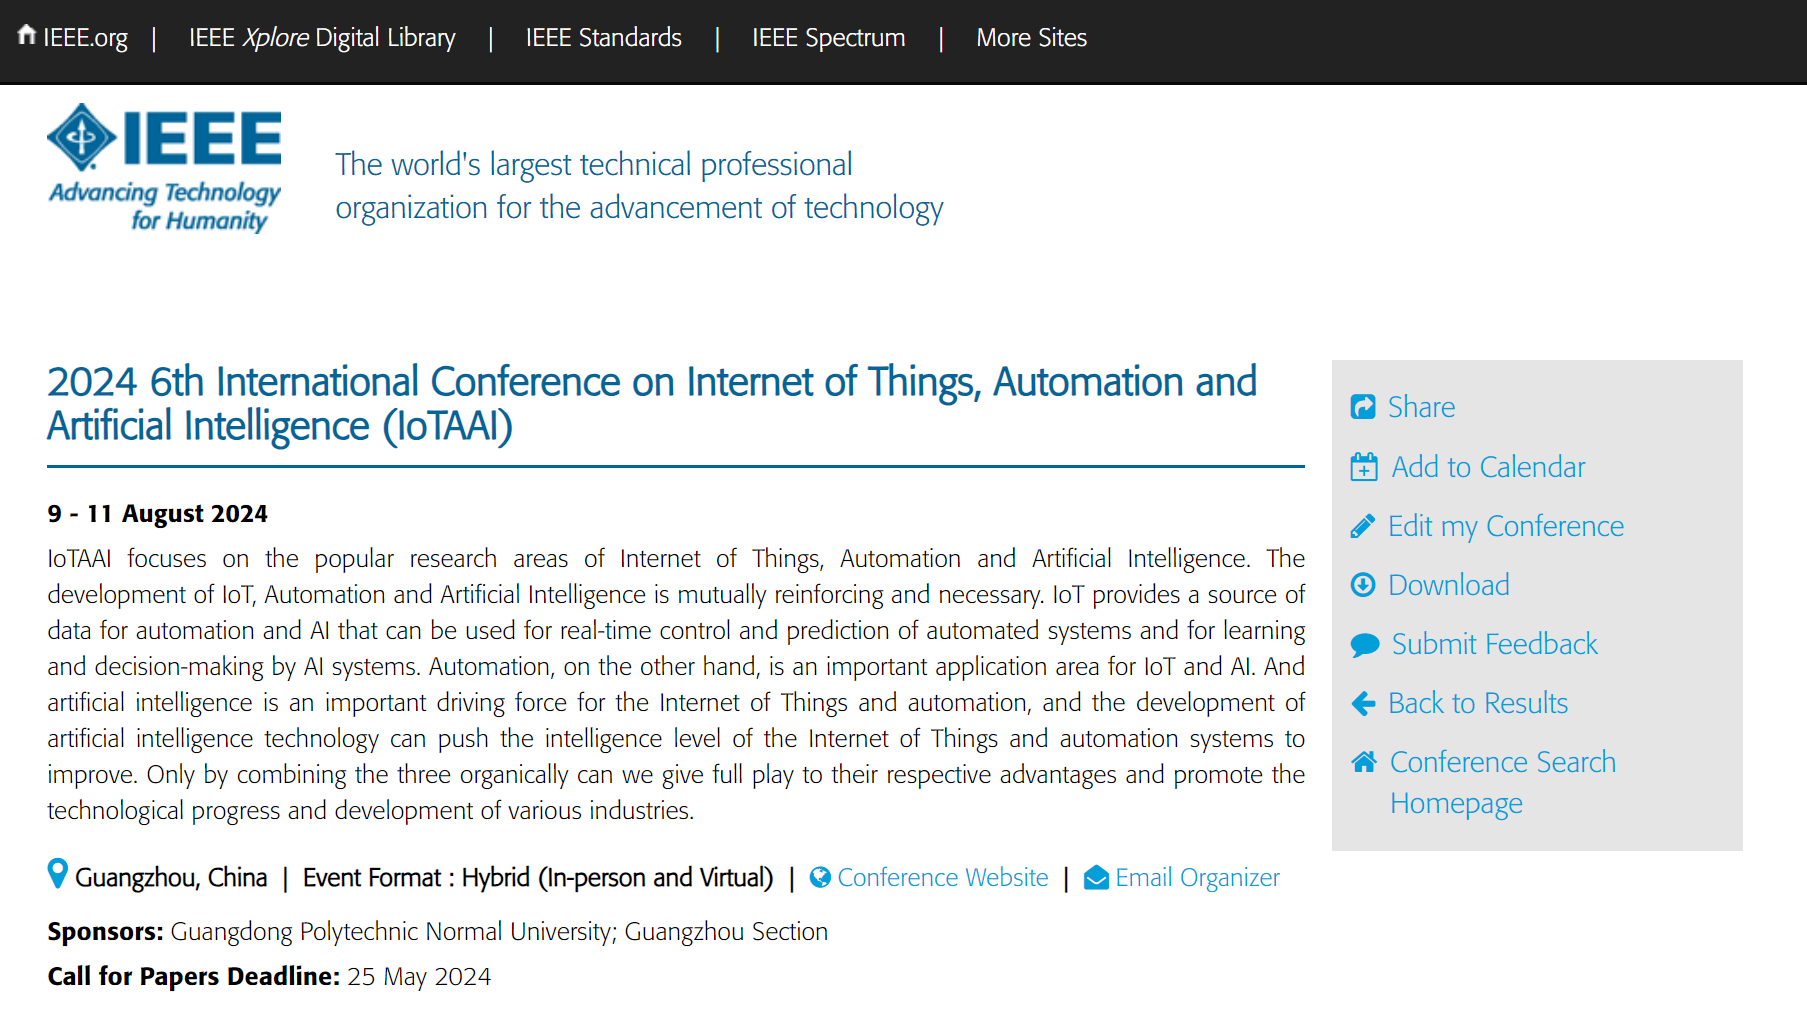The height and width of the screenshot is (1011, 1807).
Task: Click the Email Organizer link
Action: point(1198,877)
